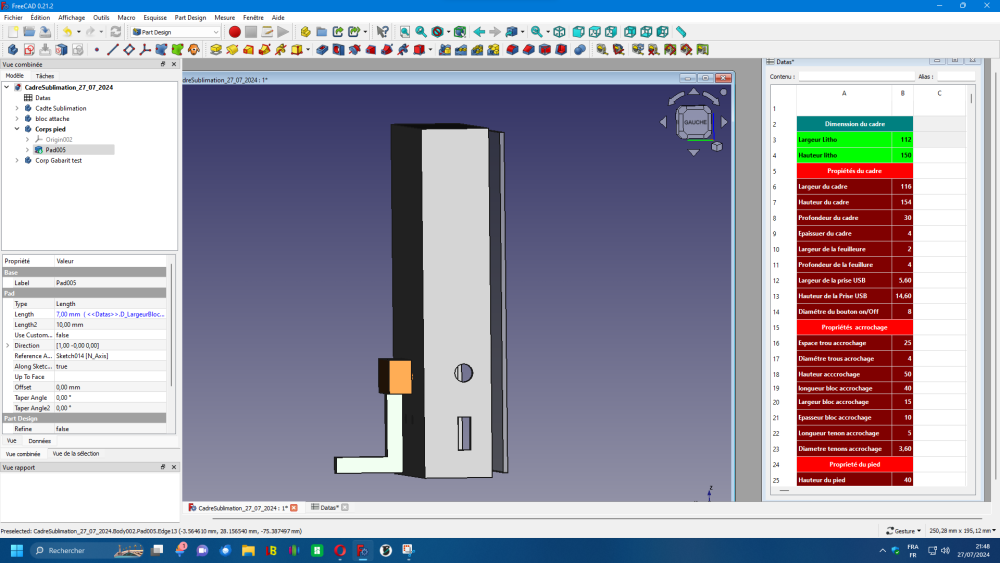This screenshot has width=1000, height=563.
Task: Click taskbar Rechercher search box
Action: (87, 550)
